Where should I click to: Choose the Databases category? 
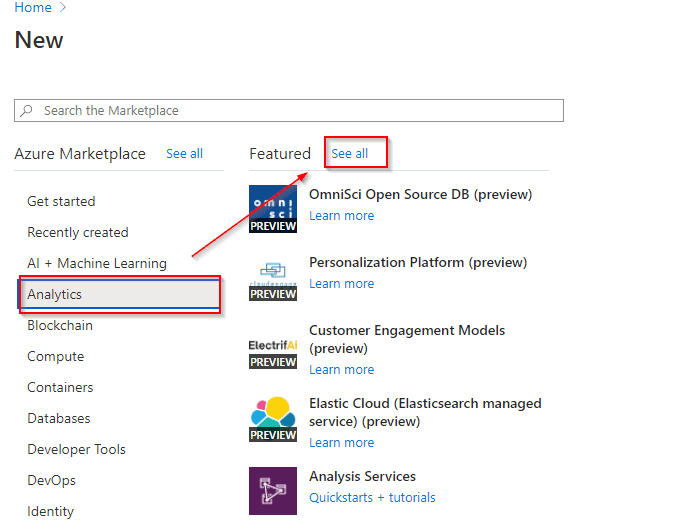pos(59,418)
